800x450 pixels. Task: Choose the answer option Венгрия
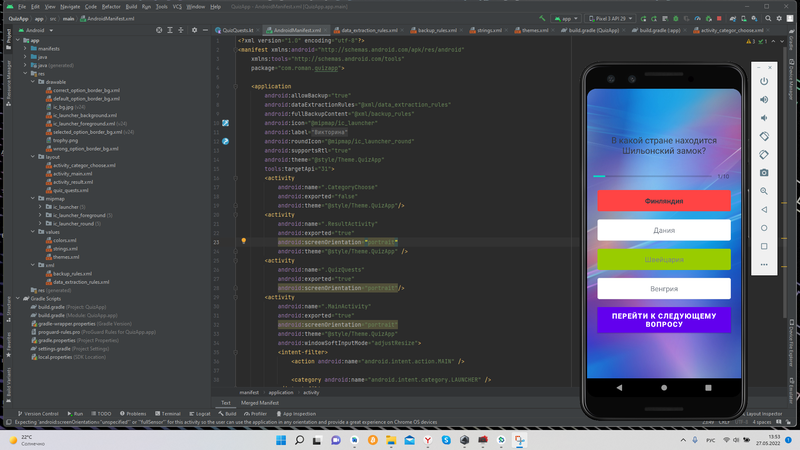click(664, 288)
